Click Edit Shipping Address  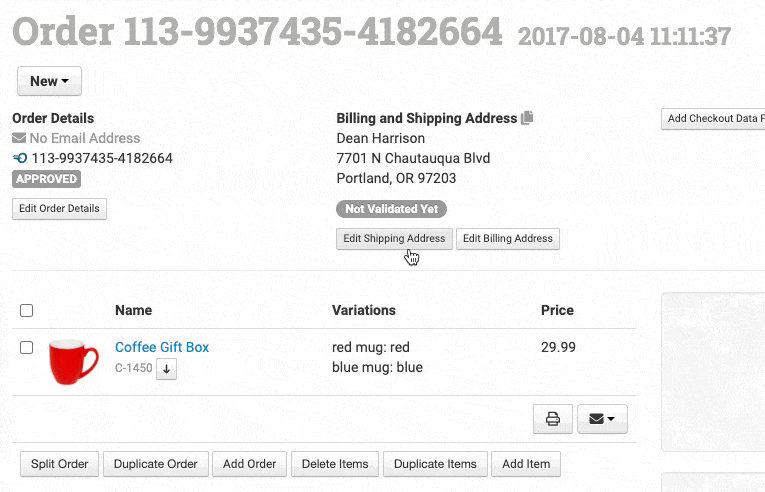394,239
